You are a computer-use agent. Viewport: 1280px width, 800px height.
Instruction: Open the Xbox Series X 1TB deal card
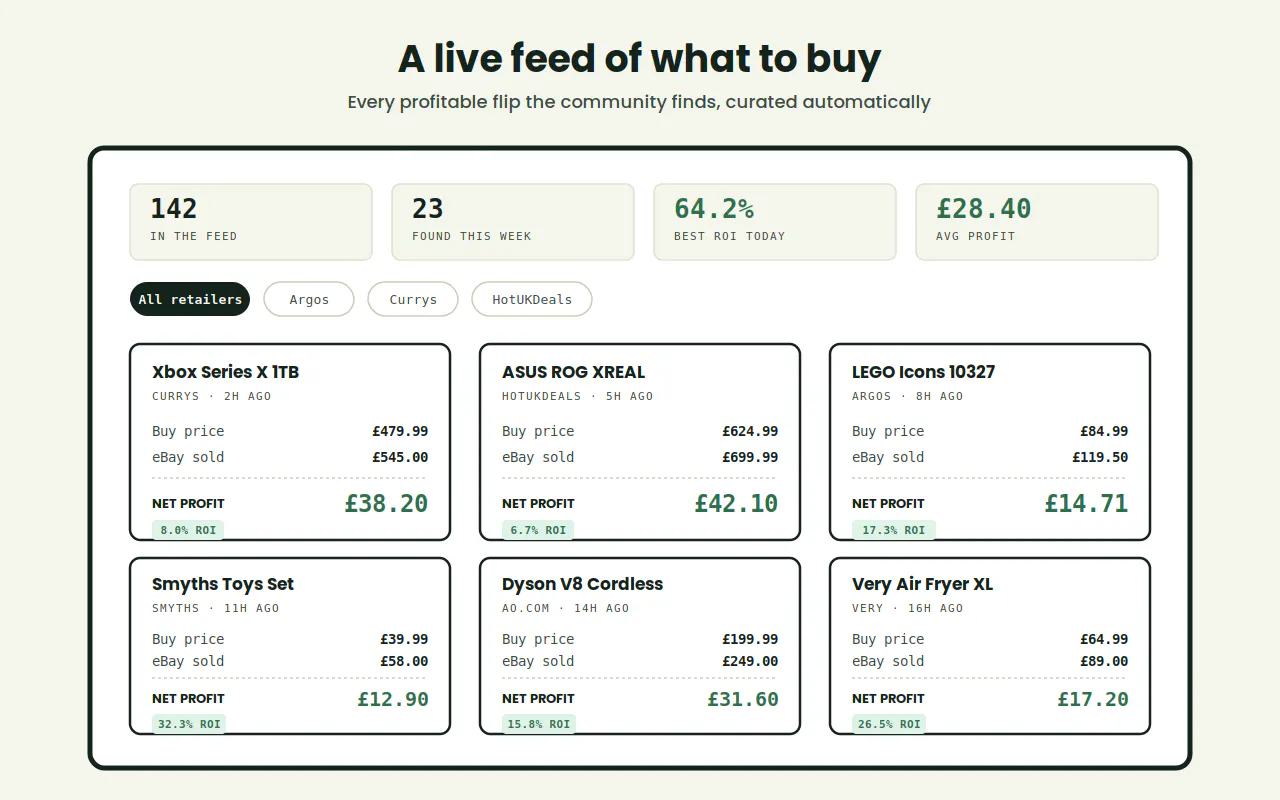click(290, 442)
